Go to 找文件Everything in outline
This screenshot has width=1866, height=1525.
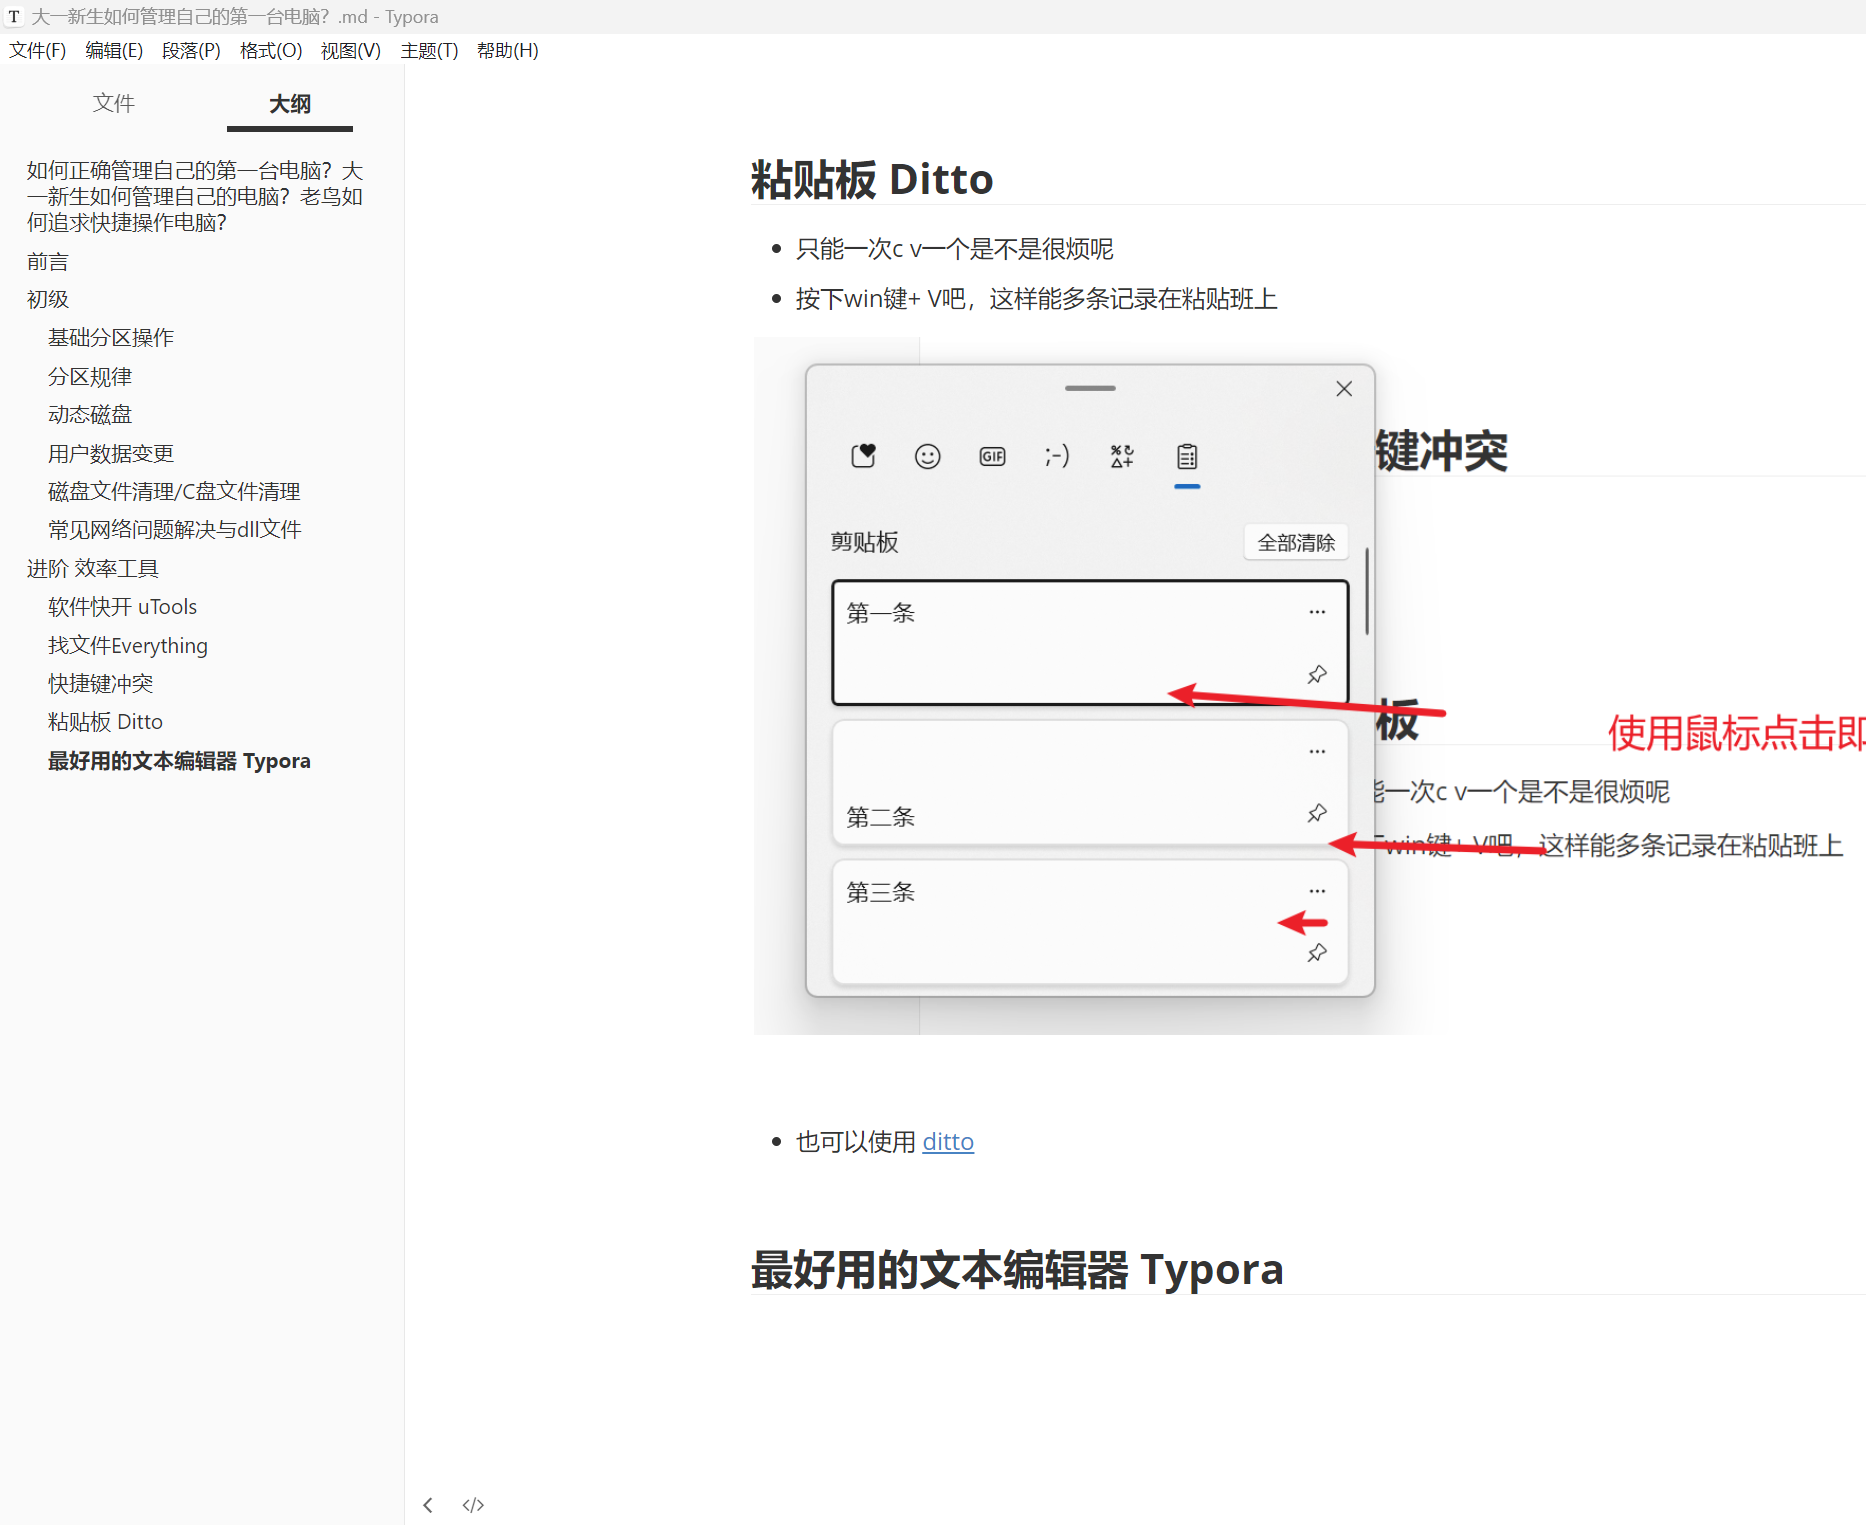pos(128,646)
